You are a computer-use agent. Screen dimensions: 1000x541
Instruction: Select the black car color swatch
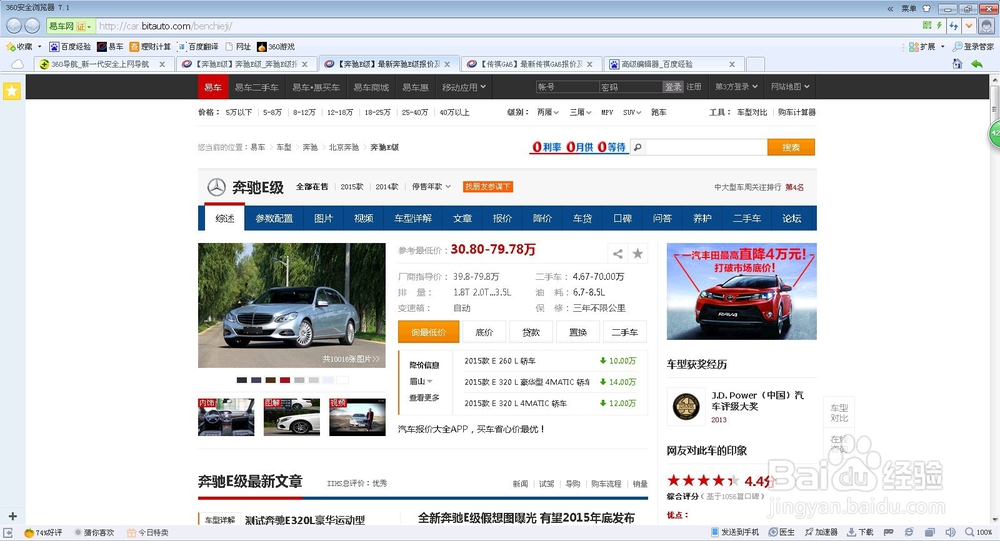click(242, 380)
